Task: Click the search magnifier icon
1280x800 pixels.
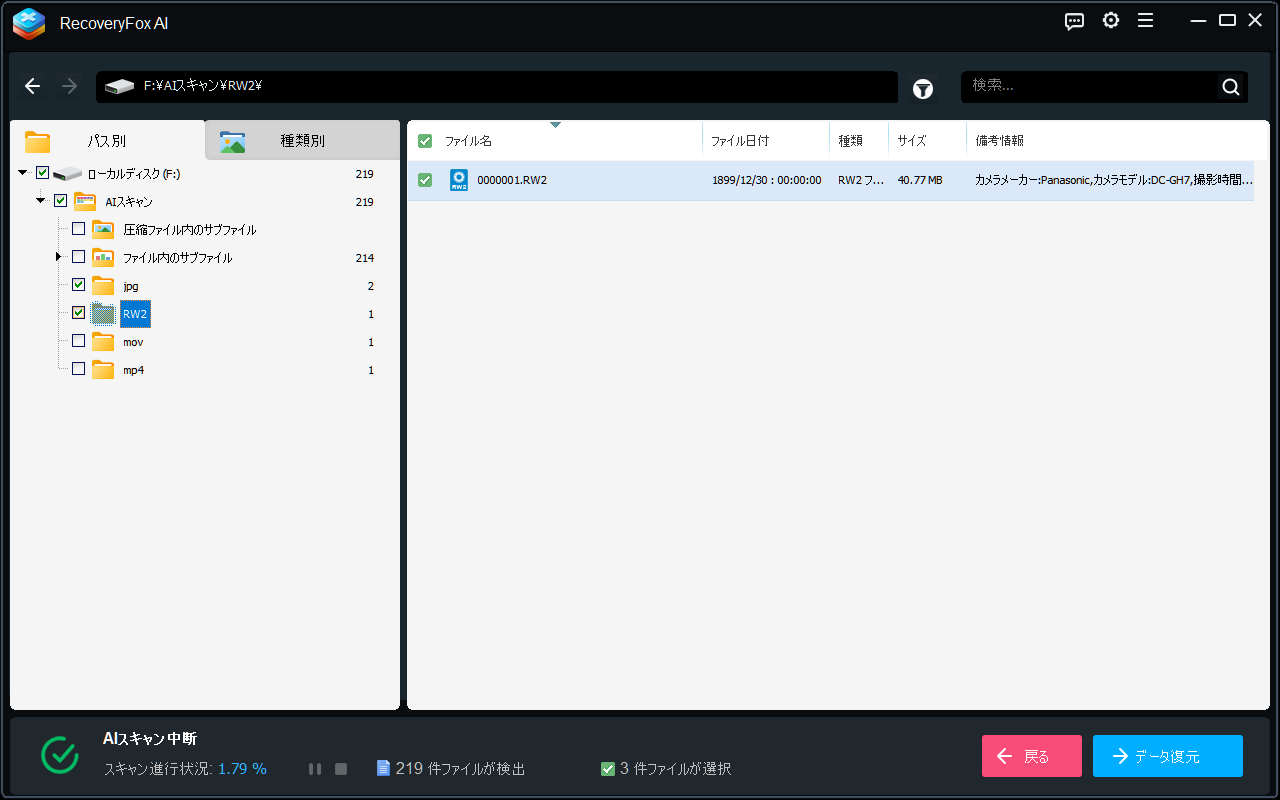Action: [x=1230, y=87]
